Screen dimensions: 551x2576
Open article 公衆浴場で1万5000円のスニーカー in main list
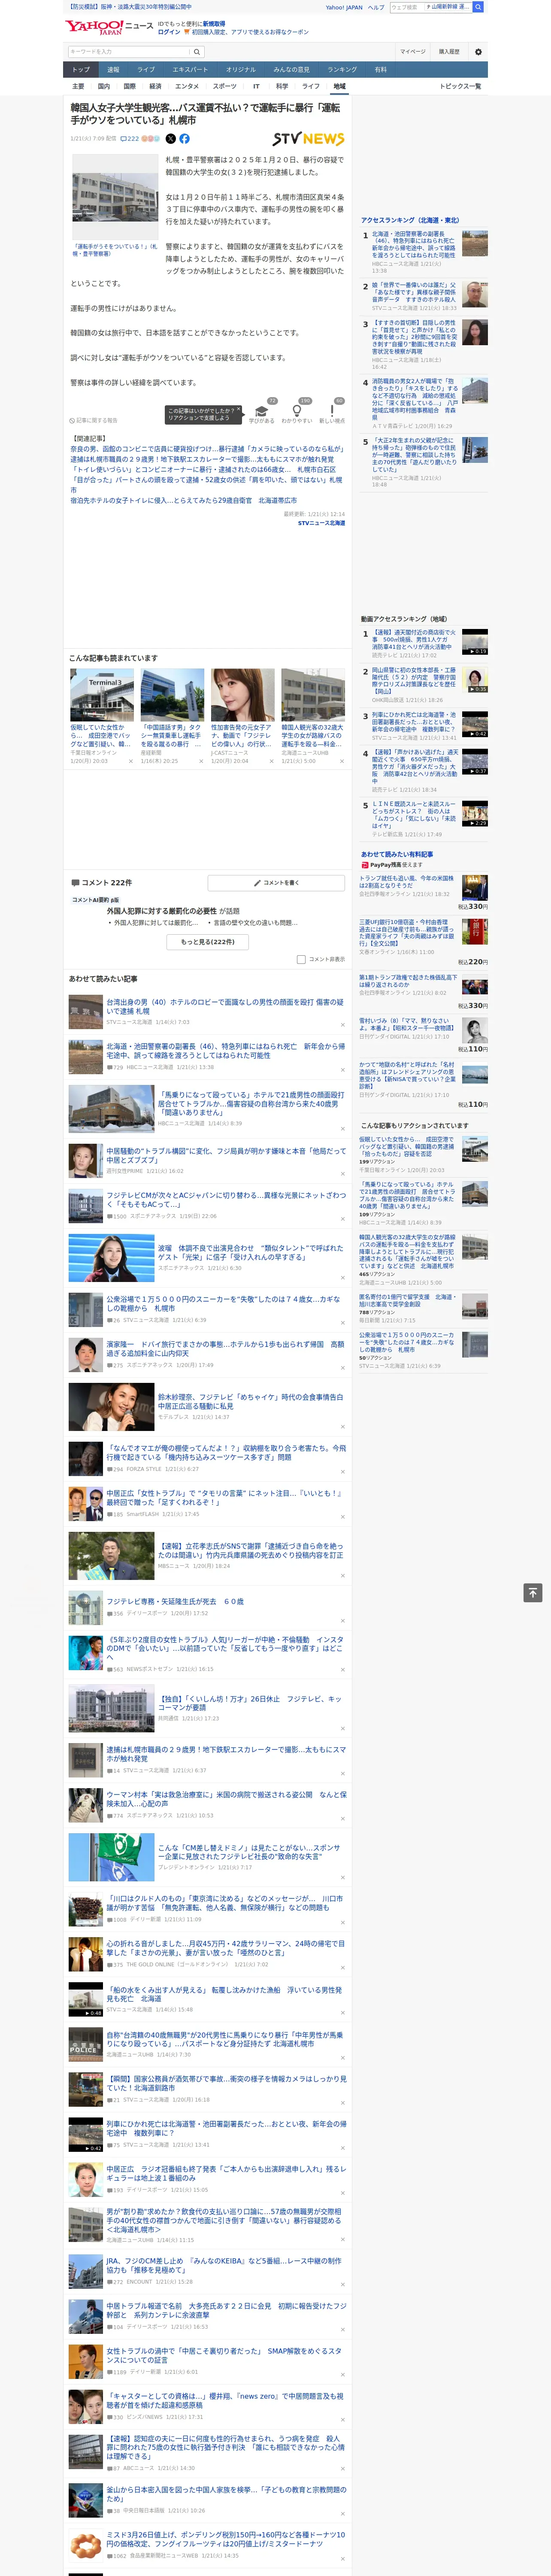224,1304
